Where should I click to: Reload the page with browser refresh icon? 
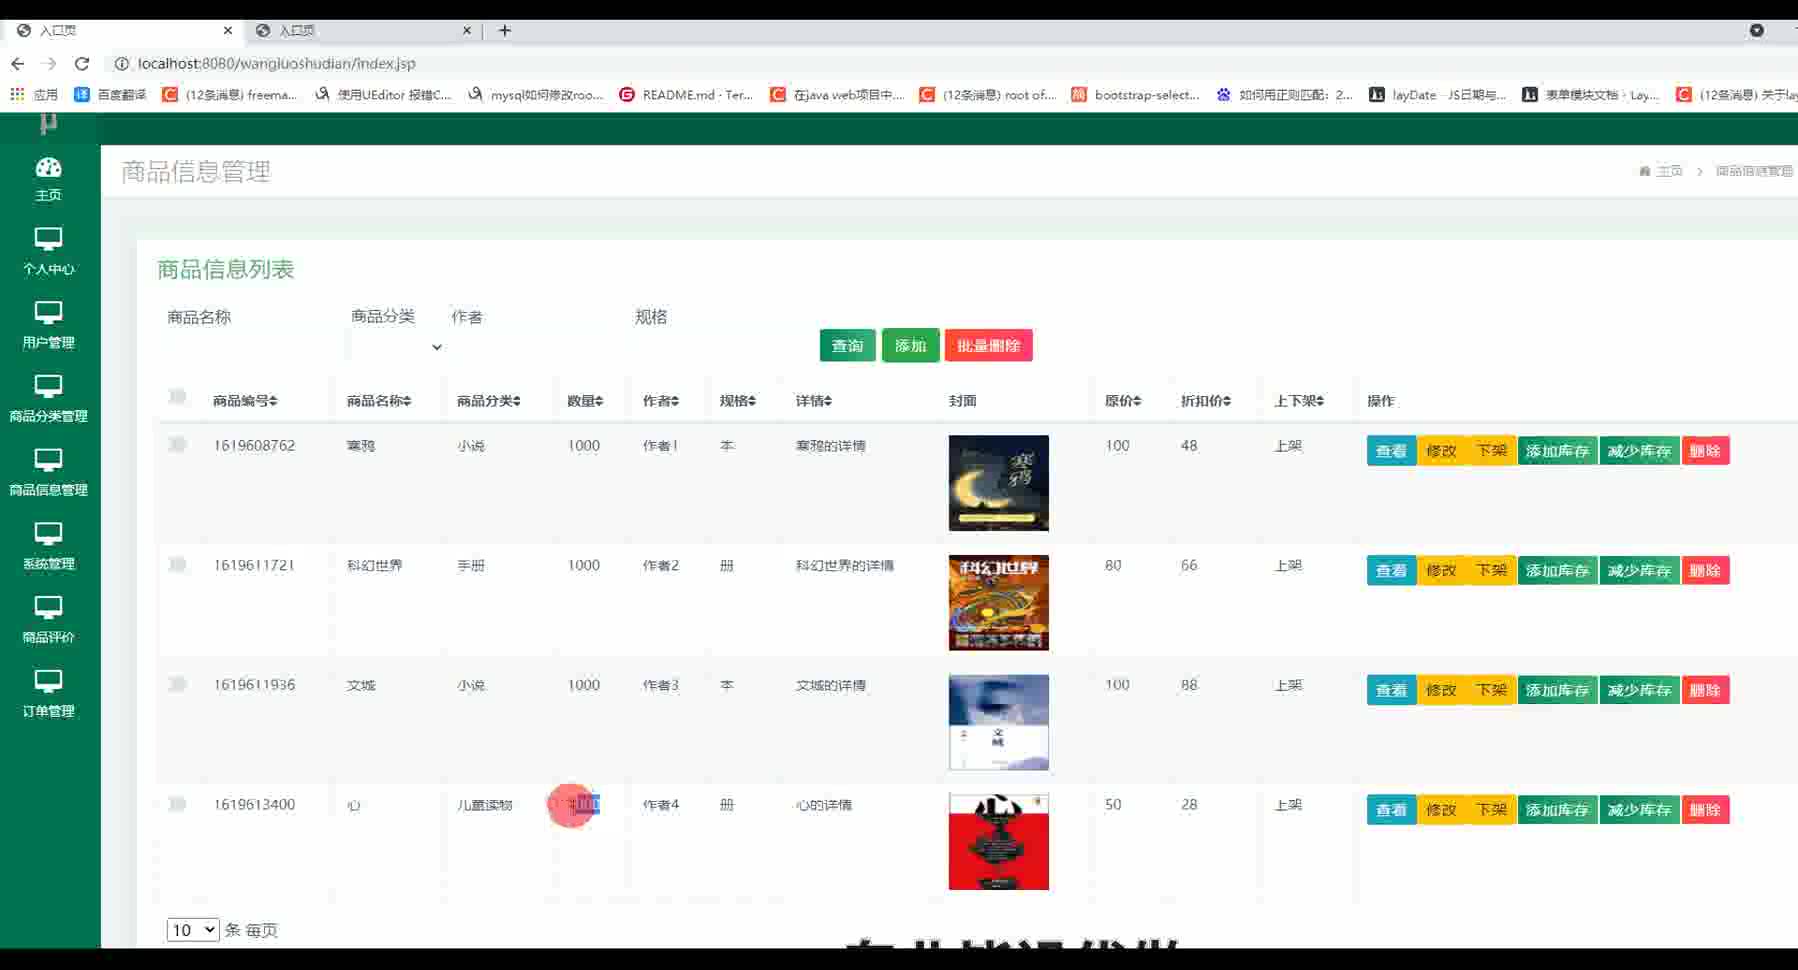point(82,63)
